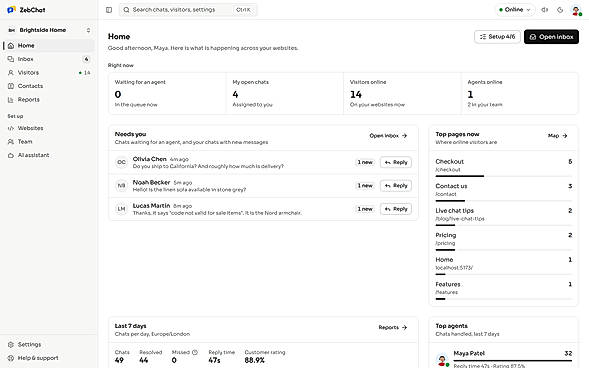Click Visitors online stat card
589x368 pixels.
pos(402,94)
